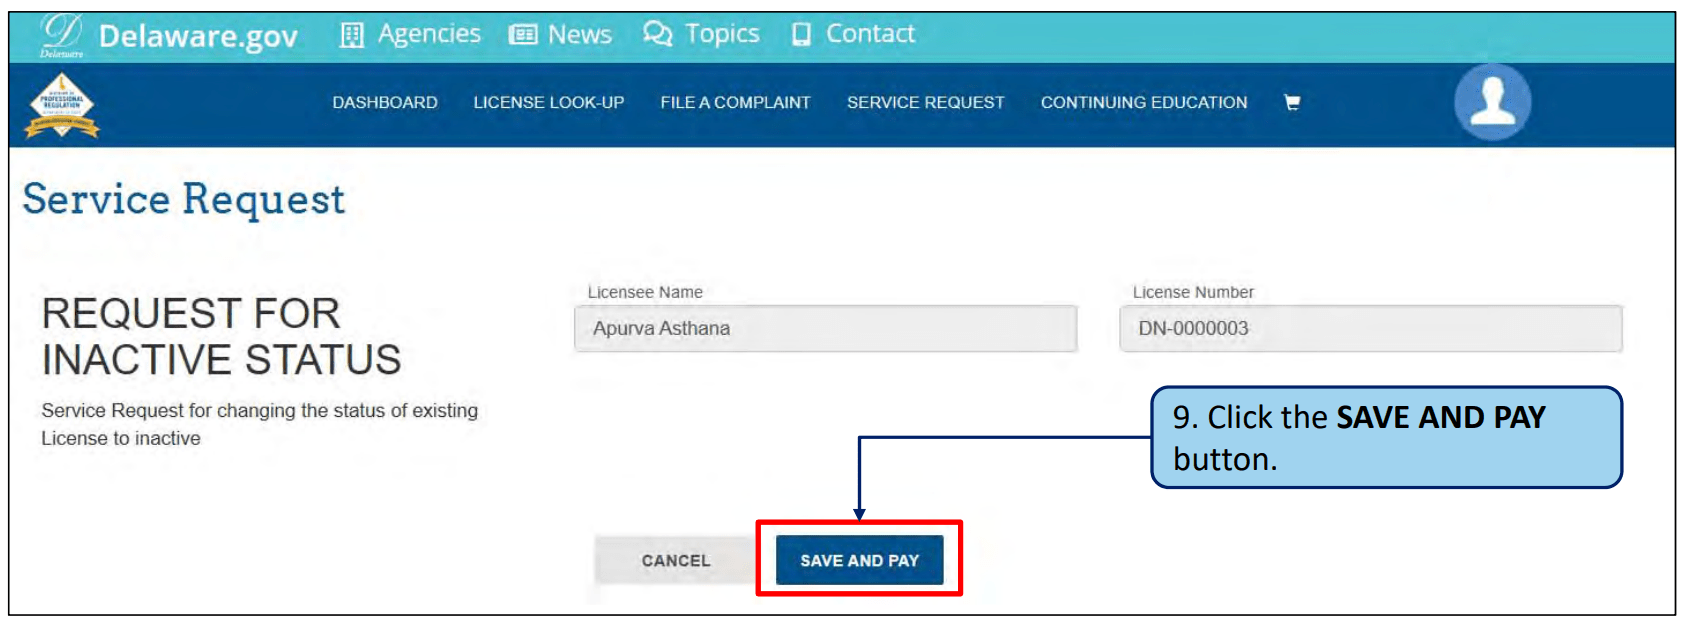Viewport: 1690px width, 624px height.
Task: Click the Licensee Name field
Action: tap(825, 329)
